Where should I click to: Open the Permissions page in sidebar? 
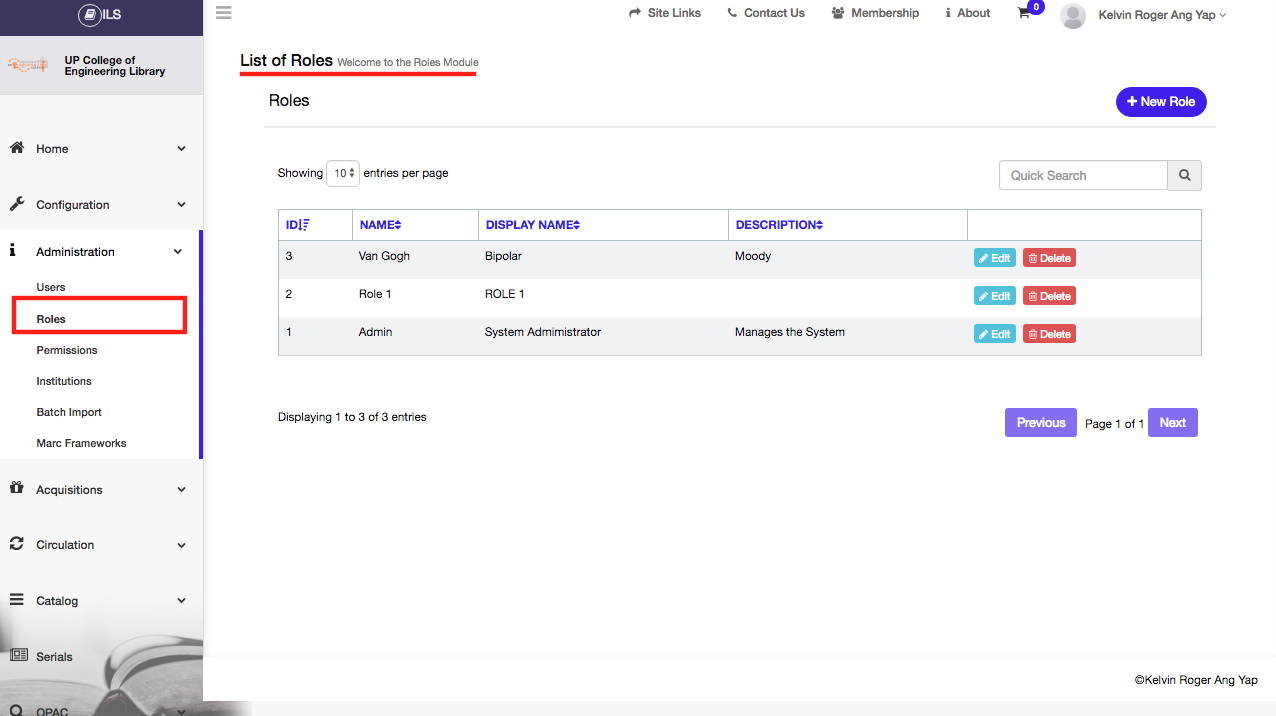coord(67,350)
